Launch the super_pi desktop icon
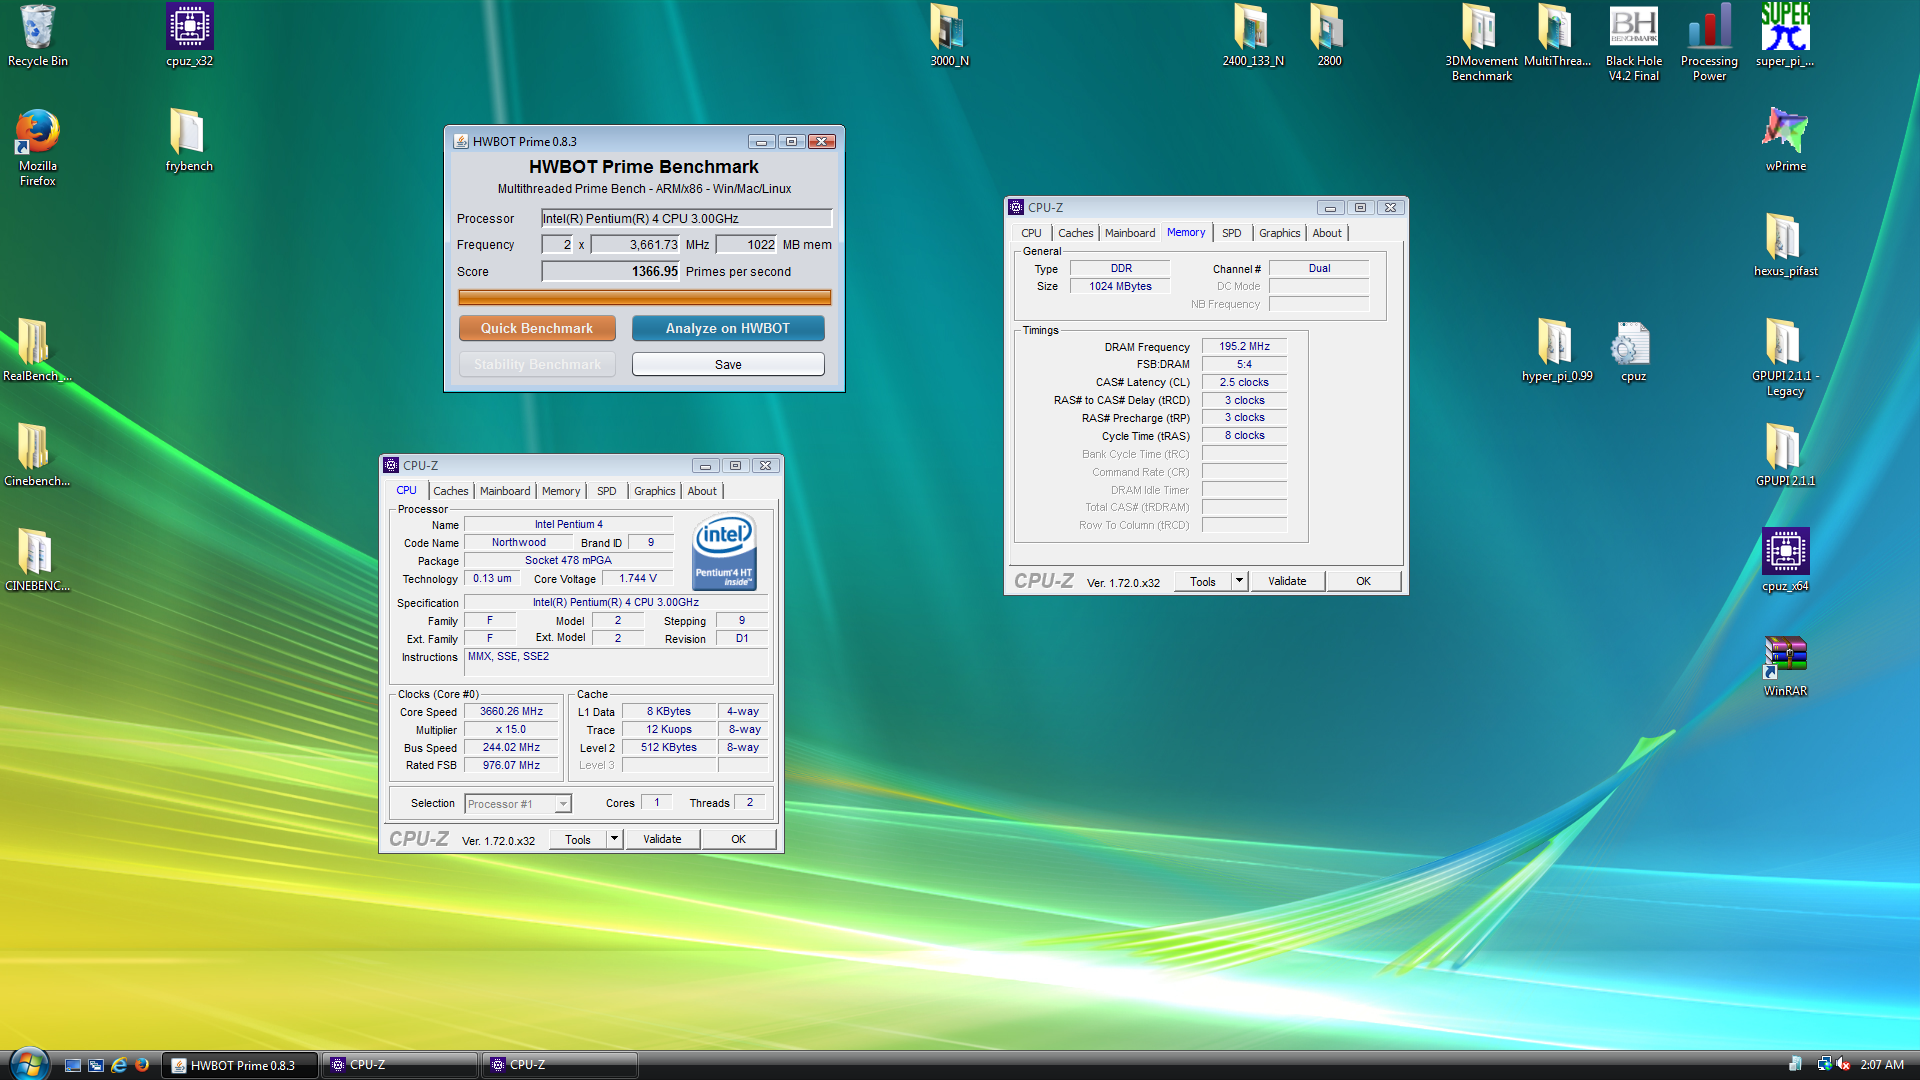The width and height of the screenshot is (1920, 1080). (1785, 36)
